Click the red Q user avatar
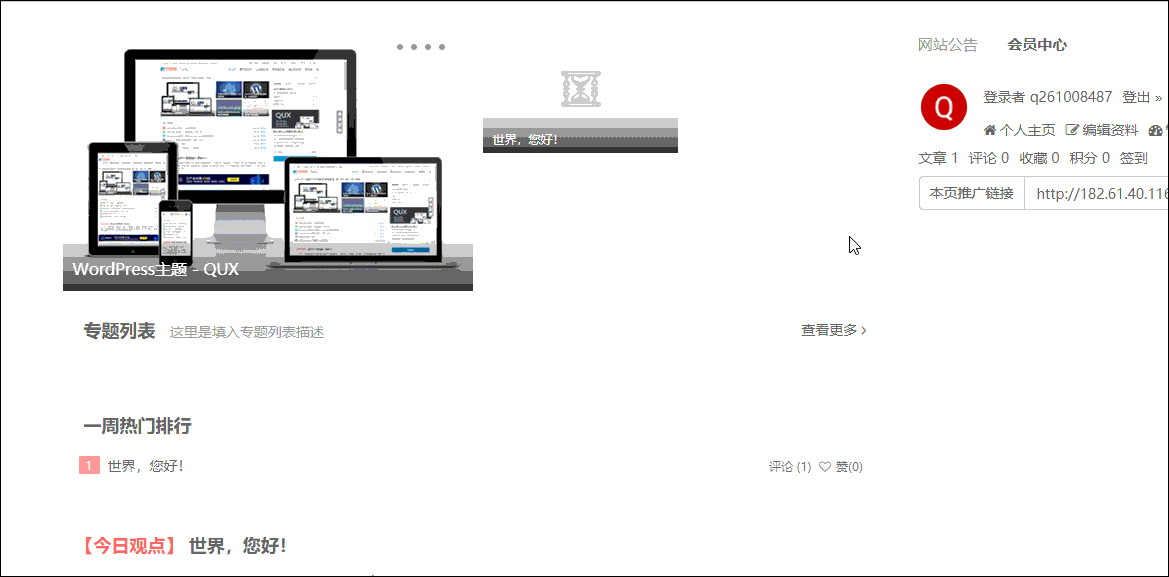The image size is (1169, 577). tap(944, 107)
